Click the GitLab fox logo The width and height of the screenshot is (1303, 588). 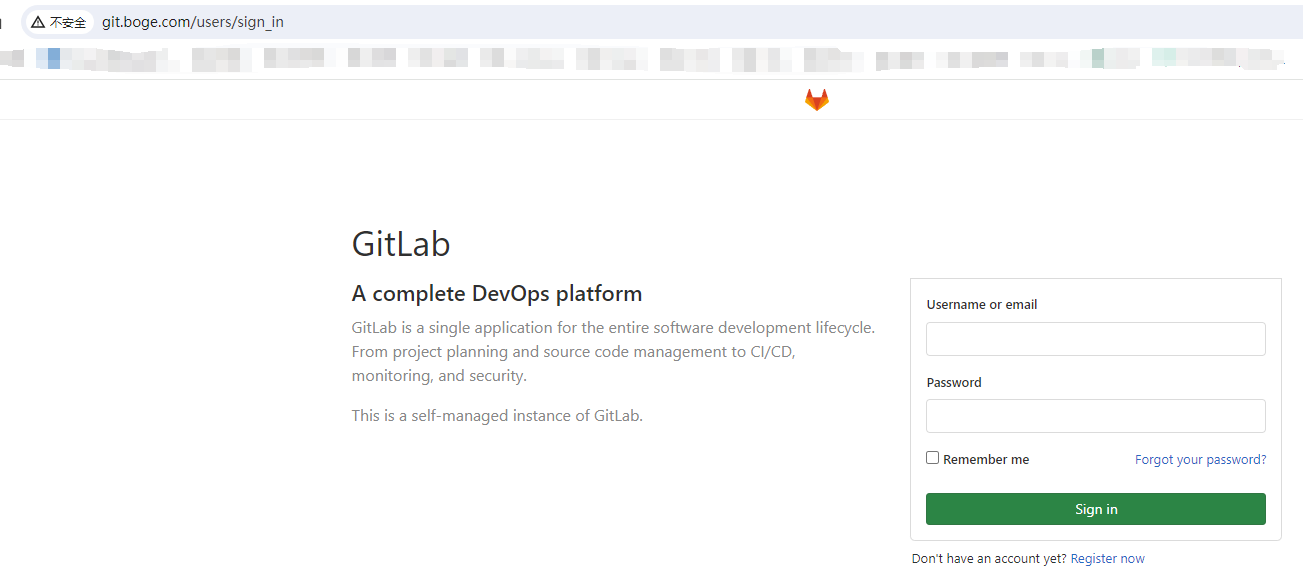817,100
